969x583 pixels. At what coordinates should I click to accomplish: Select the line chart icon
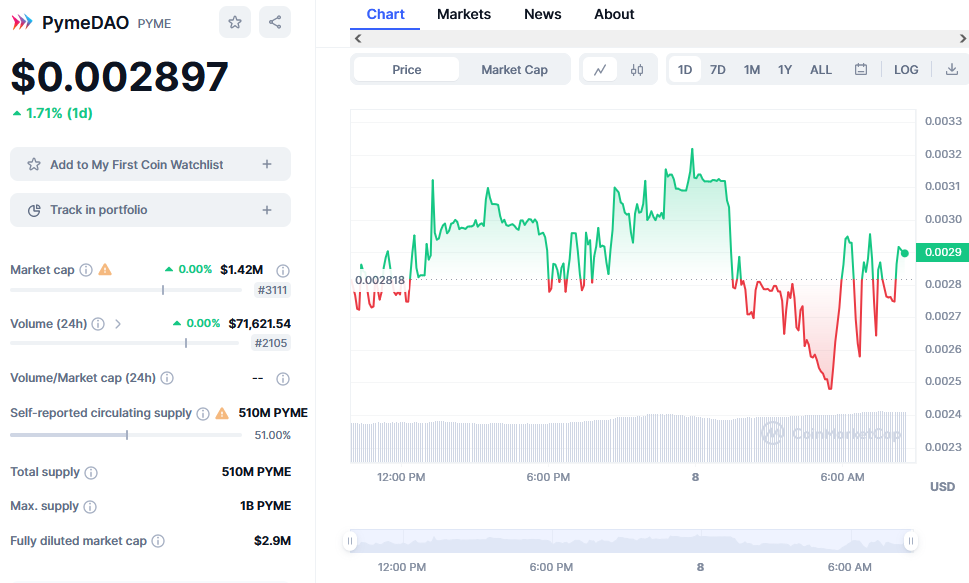coord(600,70)
